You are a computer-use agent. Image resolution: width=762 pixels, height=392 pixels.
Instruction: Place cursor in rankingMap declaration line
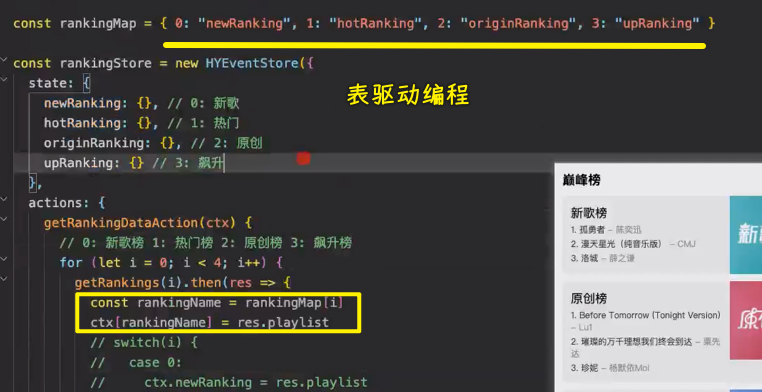(364, 23)
